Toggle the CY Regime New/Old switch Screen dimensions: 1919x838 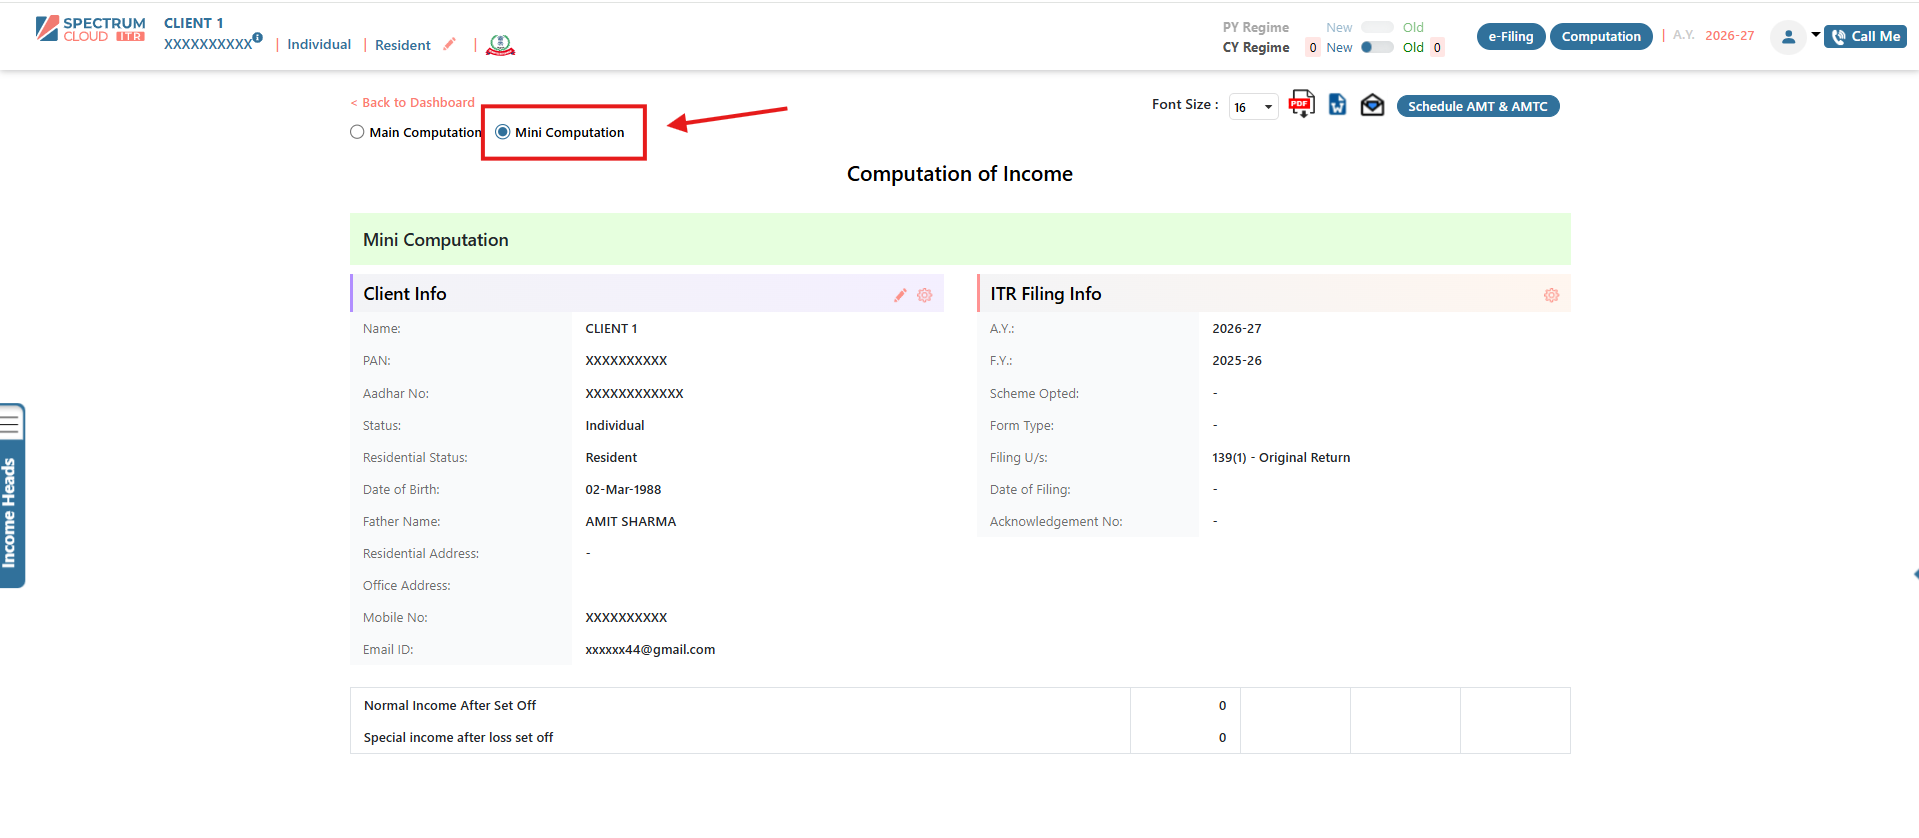coord(1377,47)
